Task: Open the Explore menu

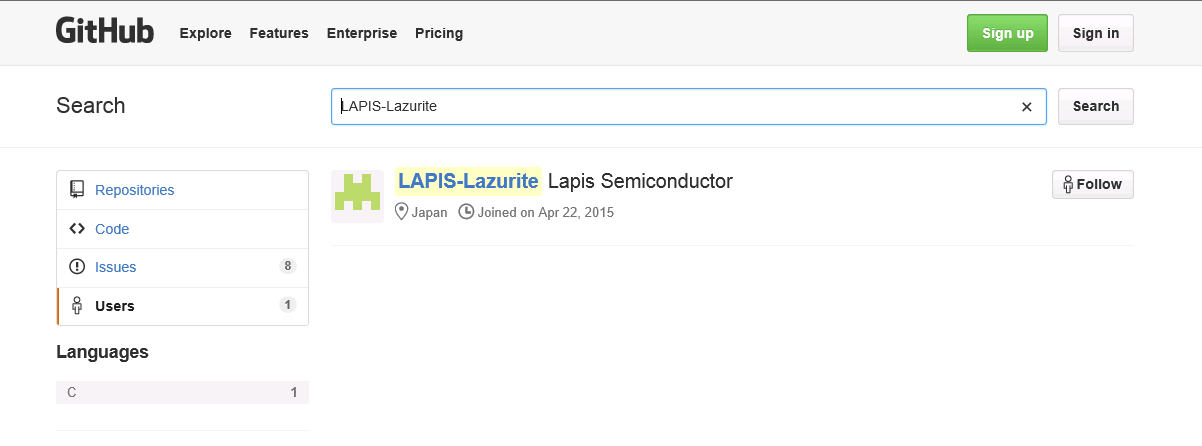Action: [205, 33]
